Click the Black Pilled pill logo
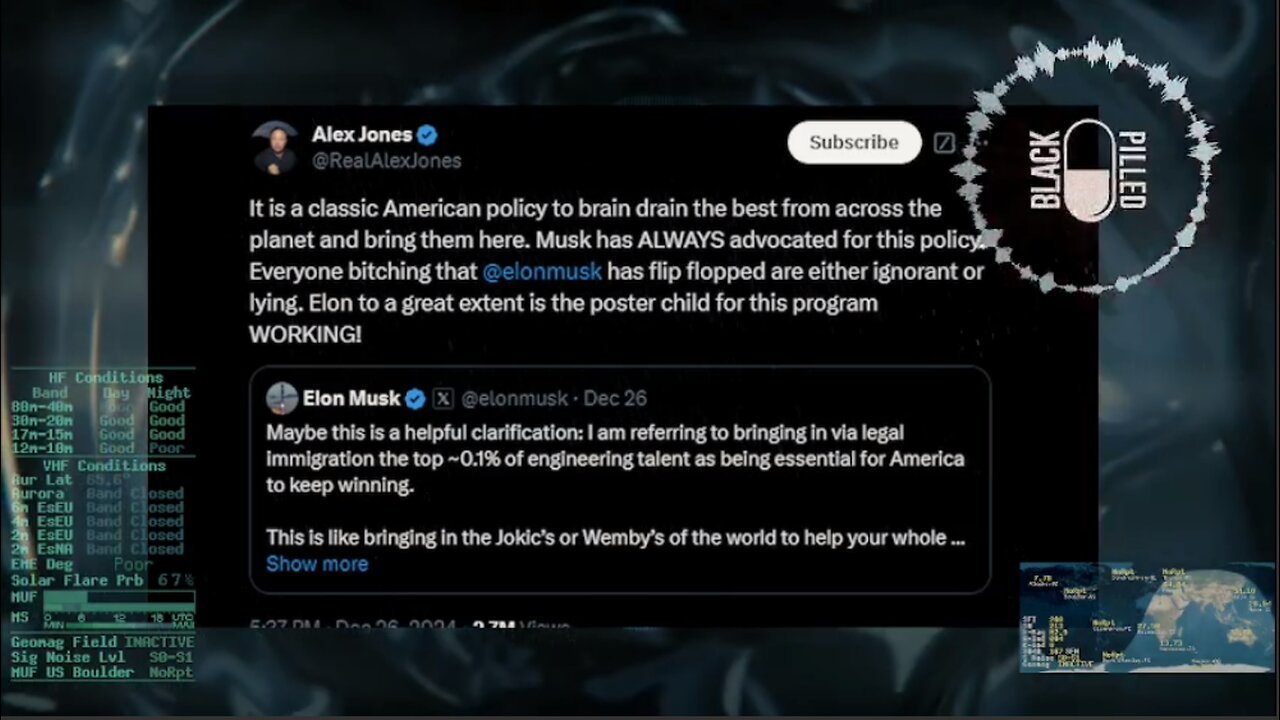1280x720 pixels. pos(1087,170)
